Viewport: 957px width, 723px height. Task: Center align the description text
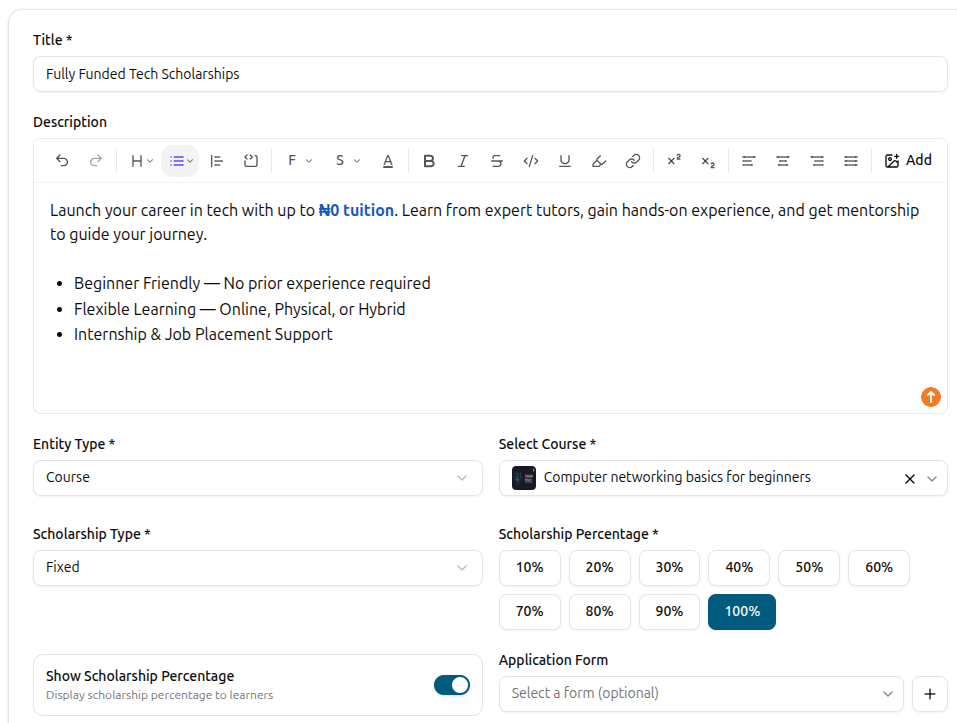click(782, 161)
